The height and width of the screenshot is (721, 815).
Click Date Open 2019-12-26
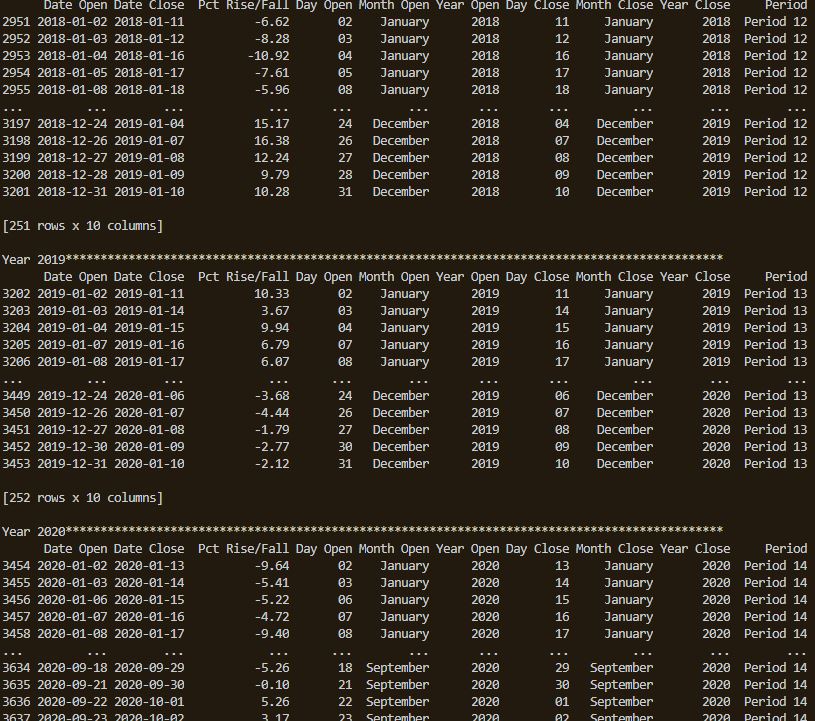coord(72,413)
